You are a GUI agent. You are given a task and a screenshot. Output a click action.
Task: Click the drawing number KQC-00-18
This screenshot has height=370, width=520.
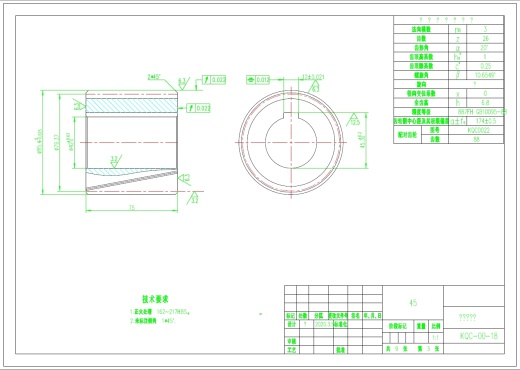point(479,336)
